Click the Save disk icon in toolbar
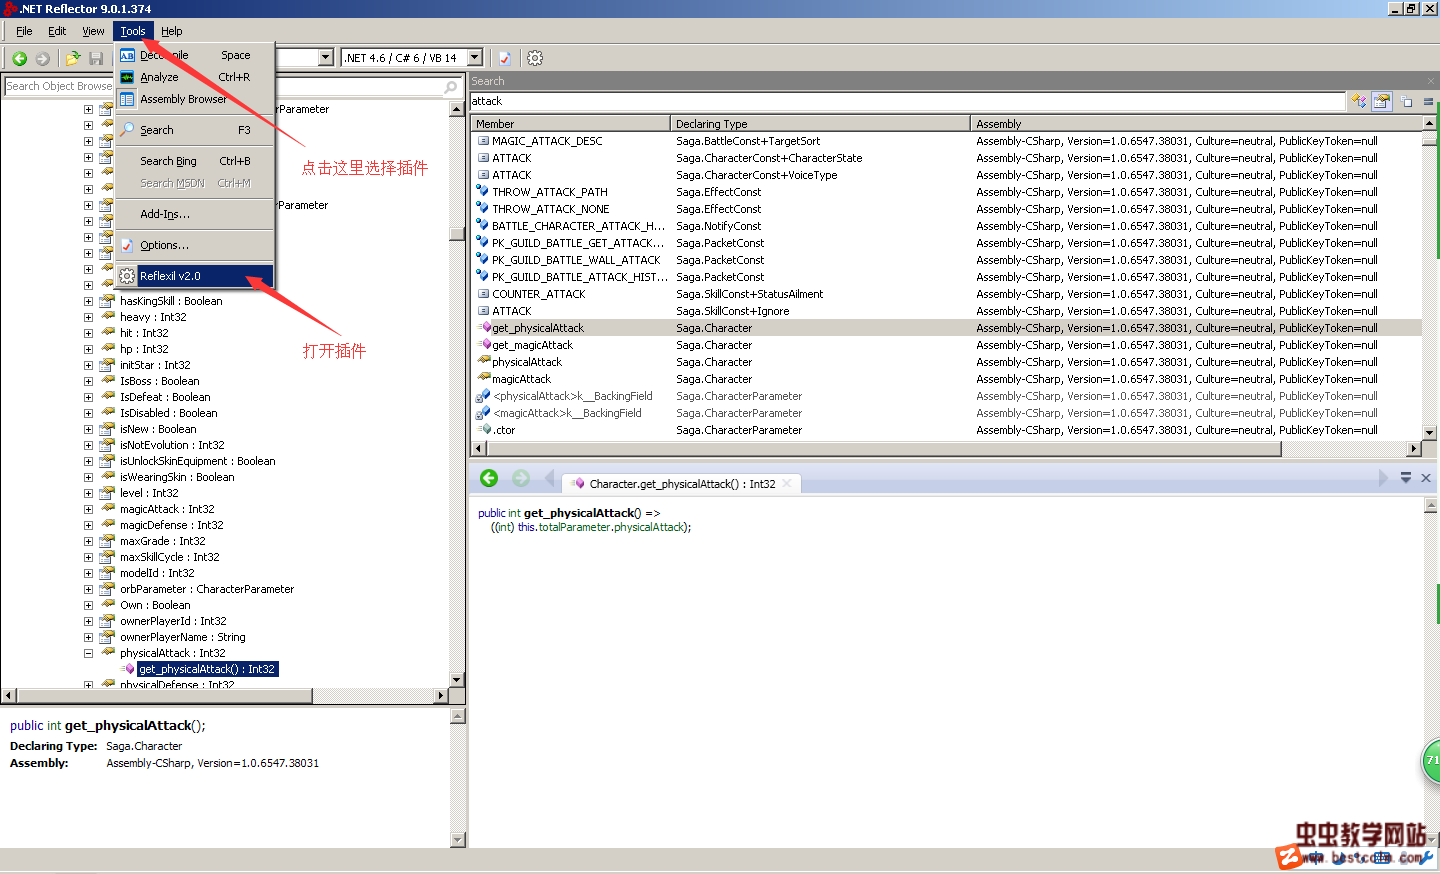Viewport: 1440px width, 874px height. 96,59
